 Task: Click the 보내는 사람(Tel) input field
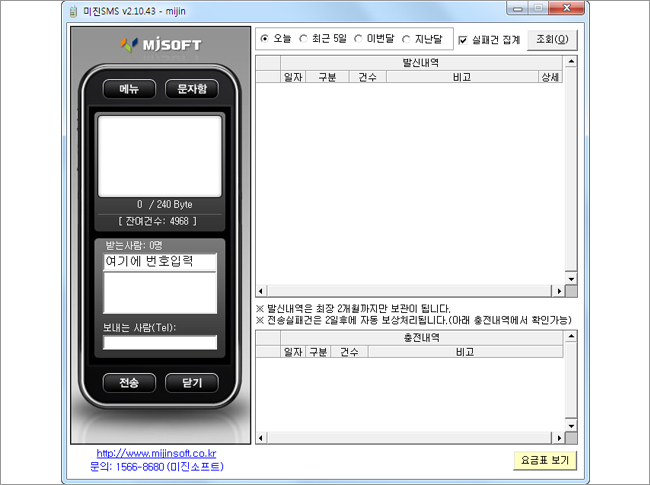point(160,342)
